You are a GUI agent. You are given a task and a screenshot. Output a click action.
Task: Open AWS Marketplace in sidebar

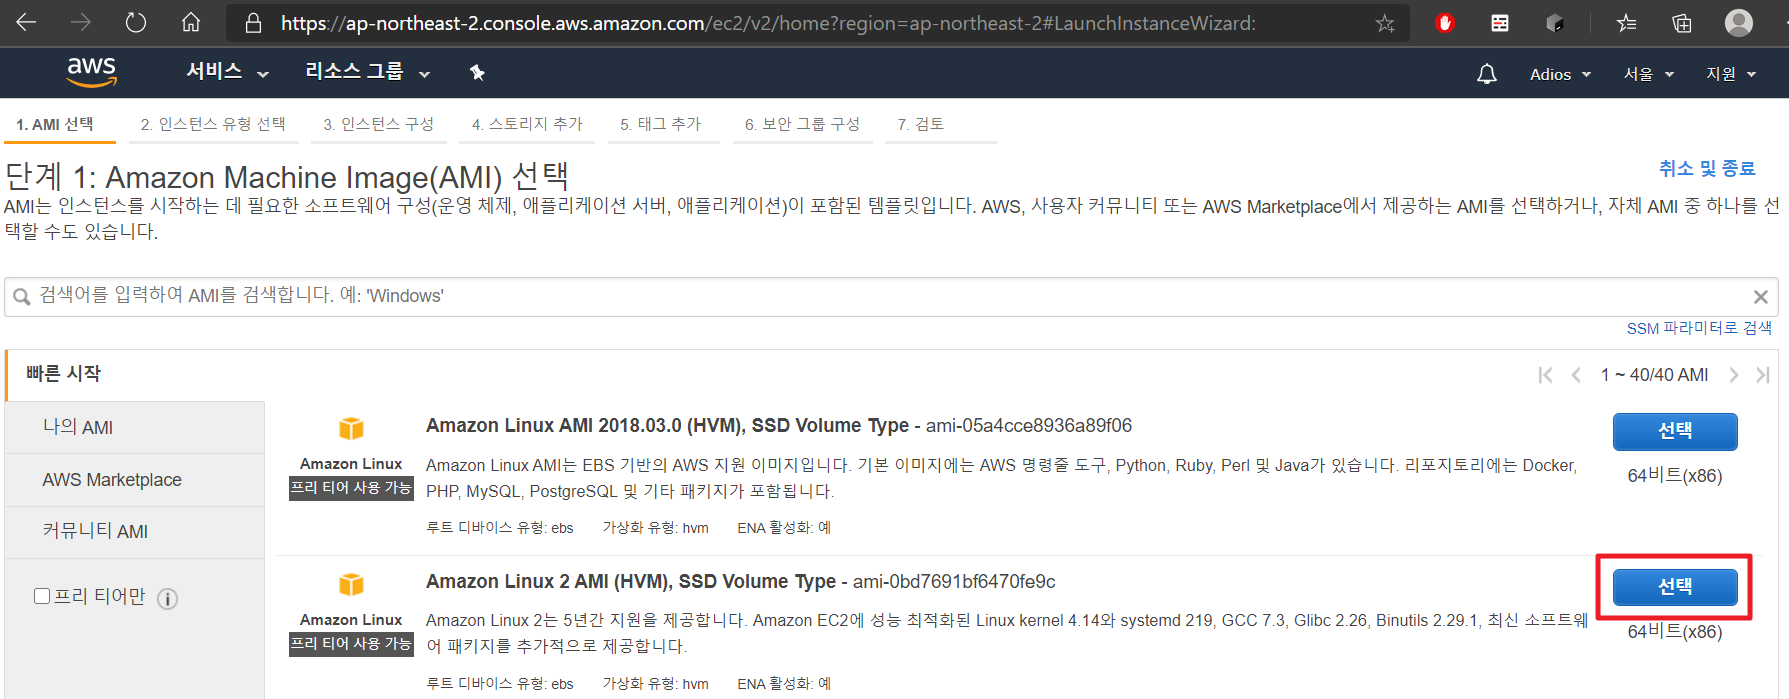[135, 480]
